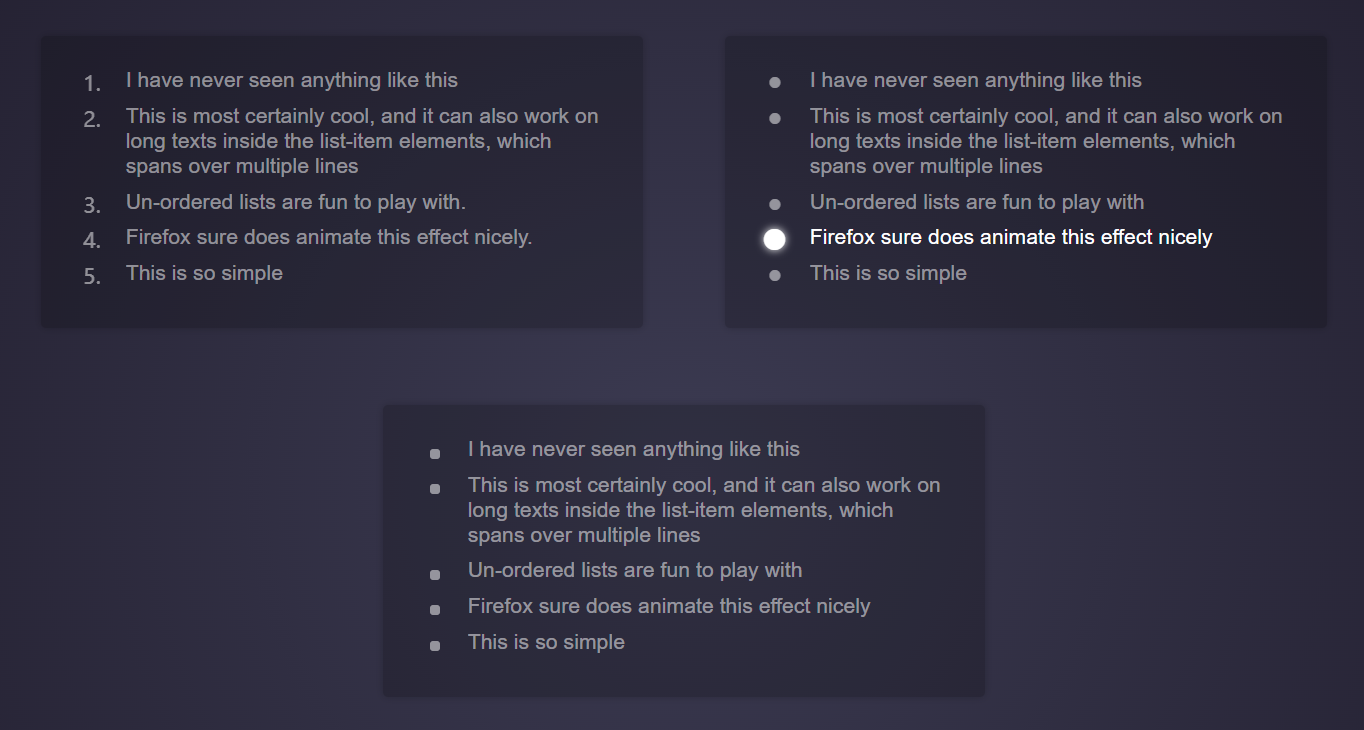Click round bullet beside 'This is so simple' in right list
The image size is (1364, 730).
tap(775, 275)
